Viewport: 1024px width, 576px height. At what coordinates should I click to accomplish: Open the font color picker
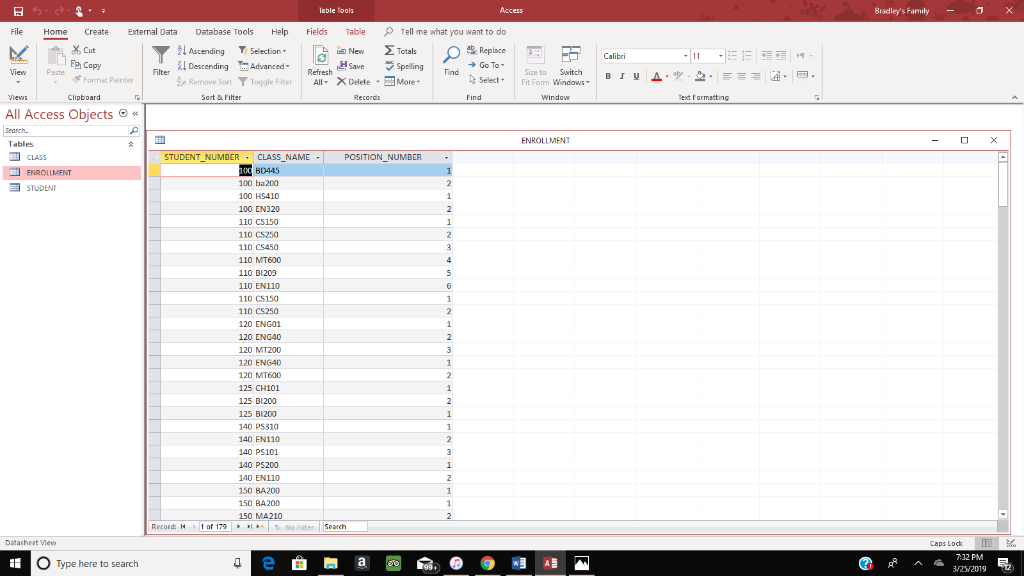(657, 75)
